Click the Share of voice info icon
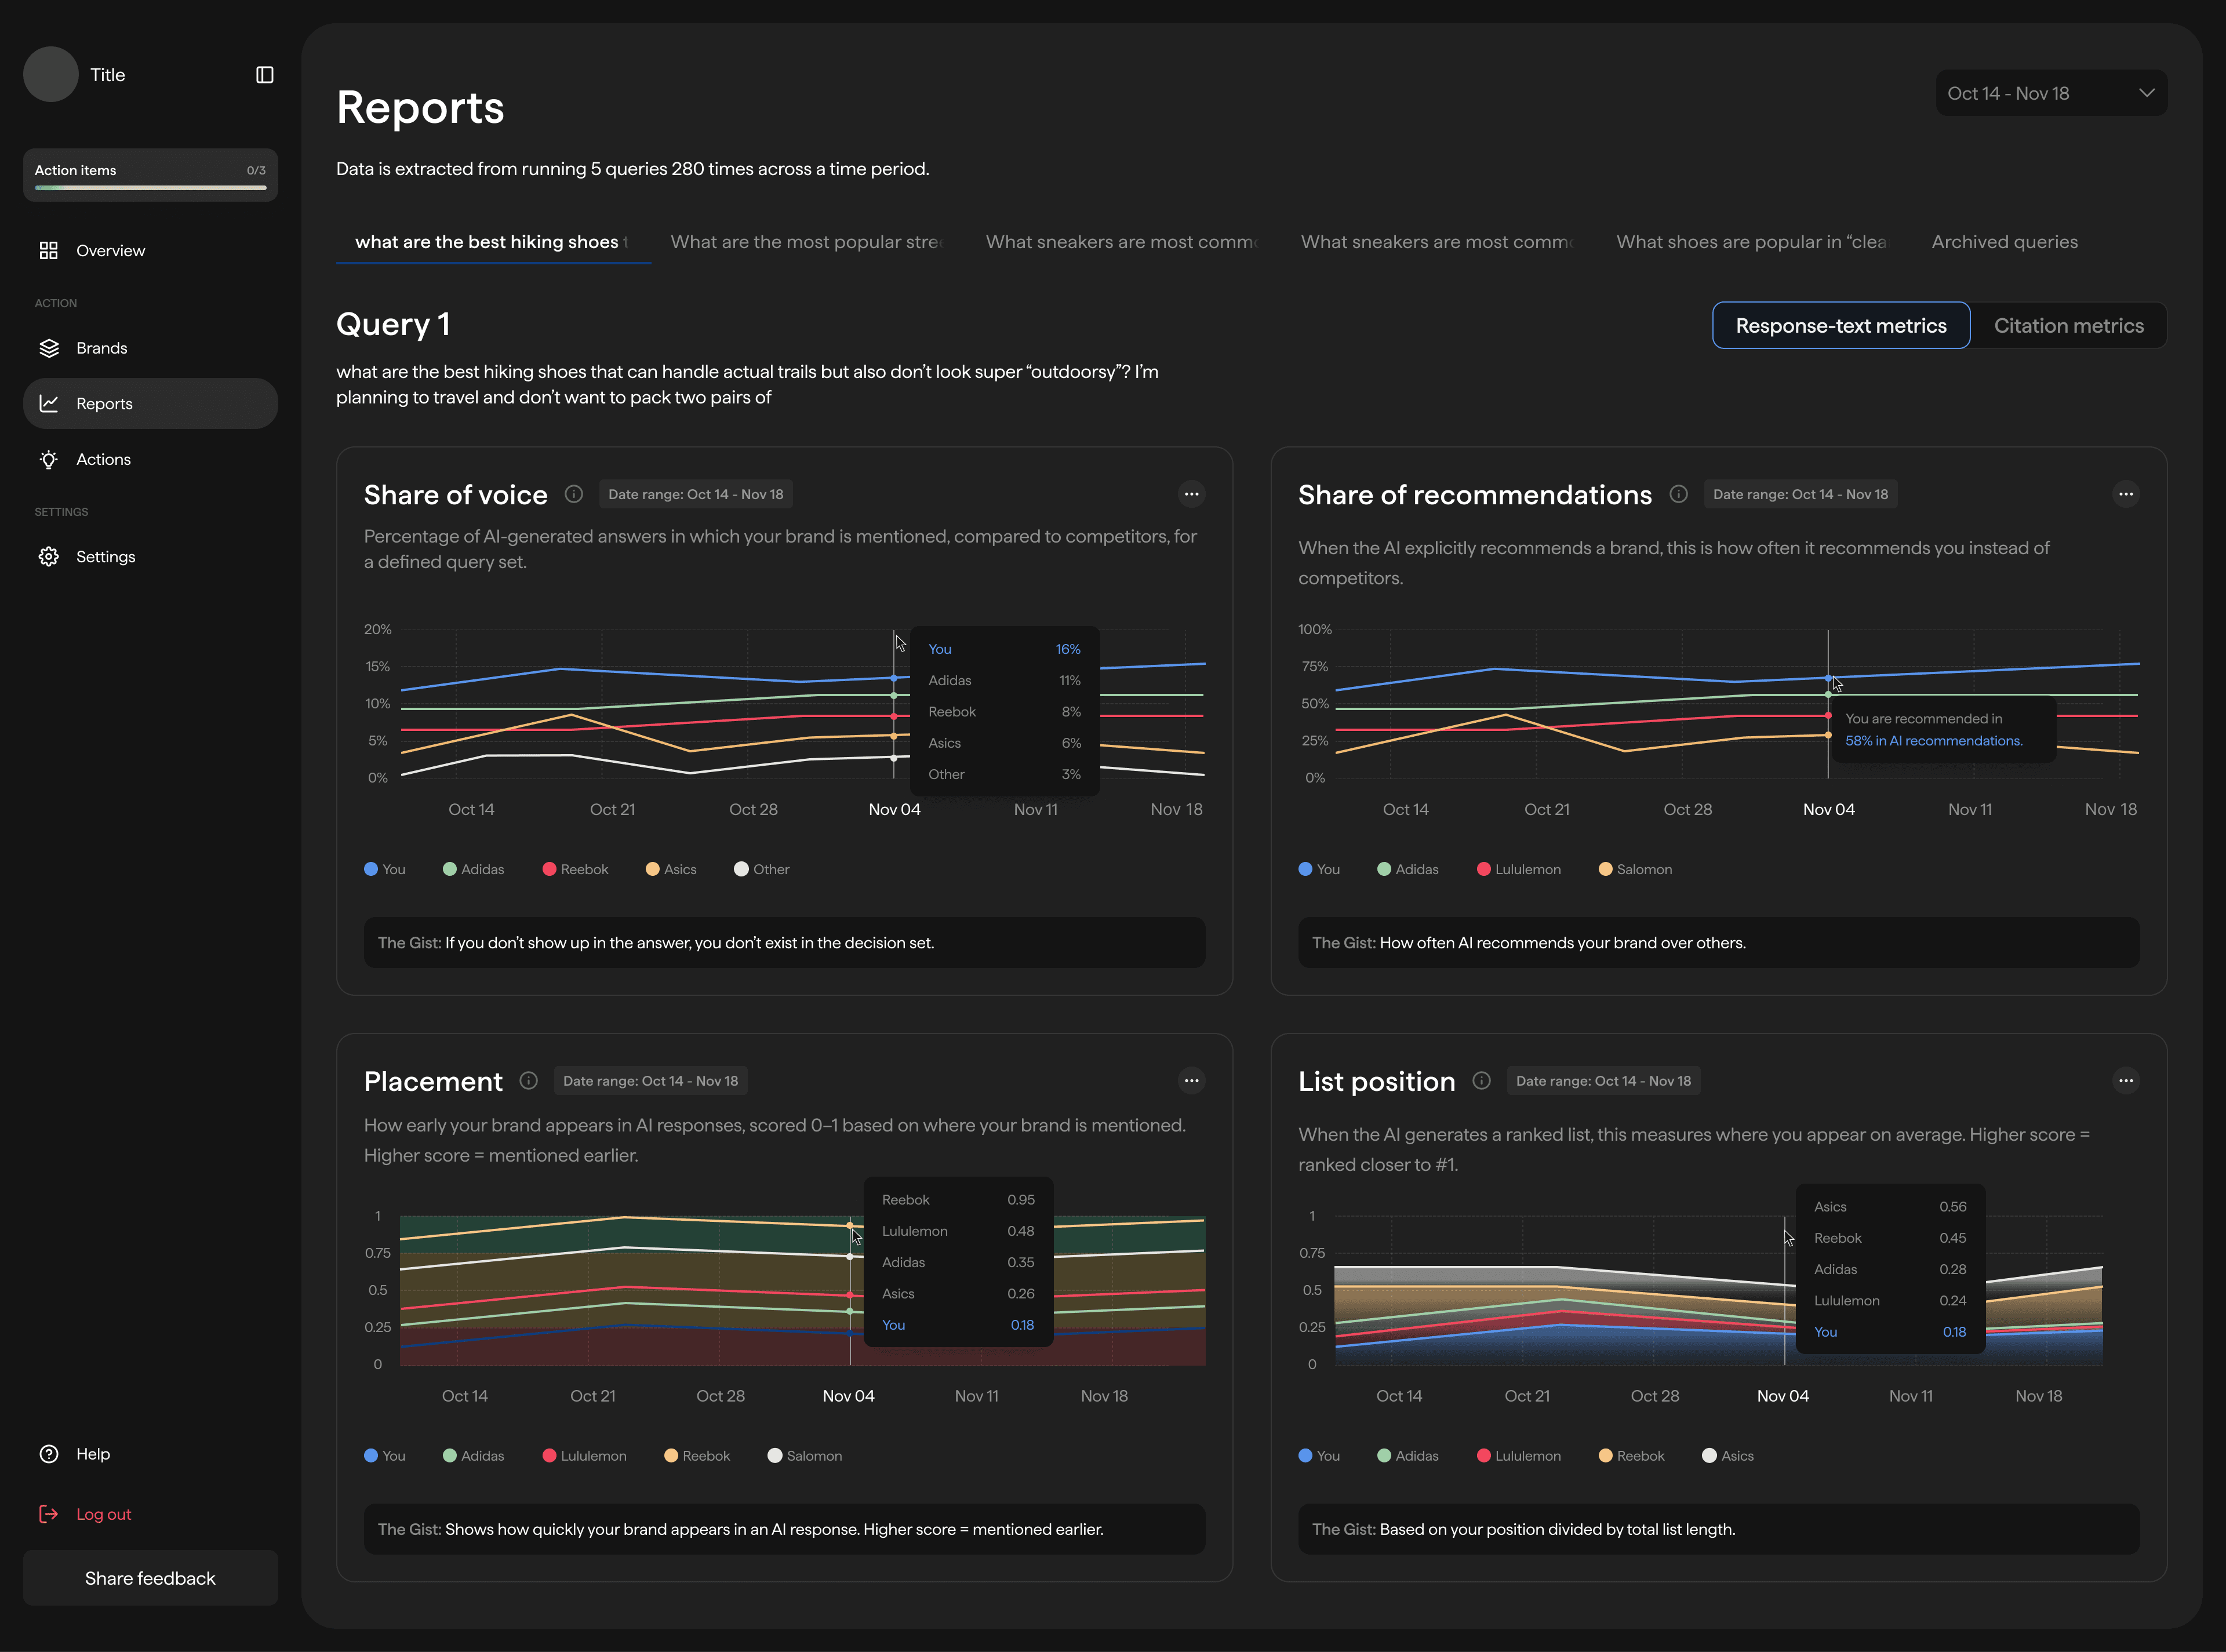 pos(574,494)
